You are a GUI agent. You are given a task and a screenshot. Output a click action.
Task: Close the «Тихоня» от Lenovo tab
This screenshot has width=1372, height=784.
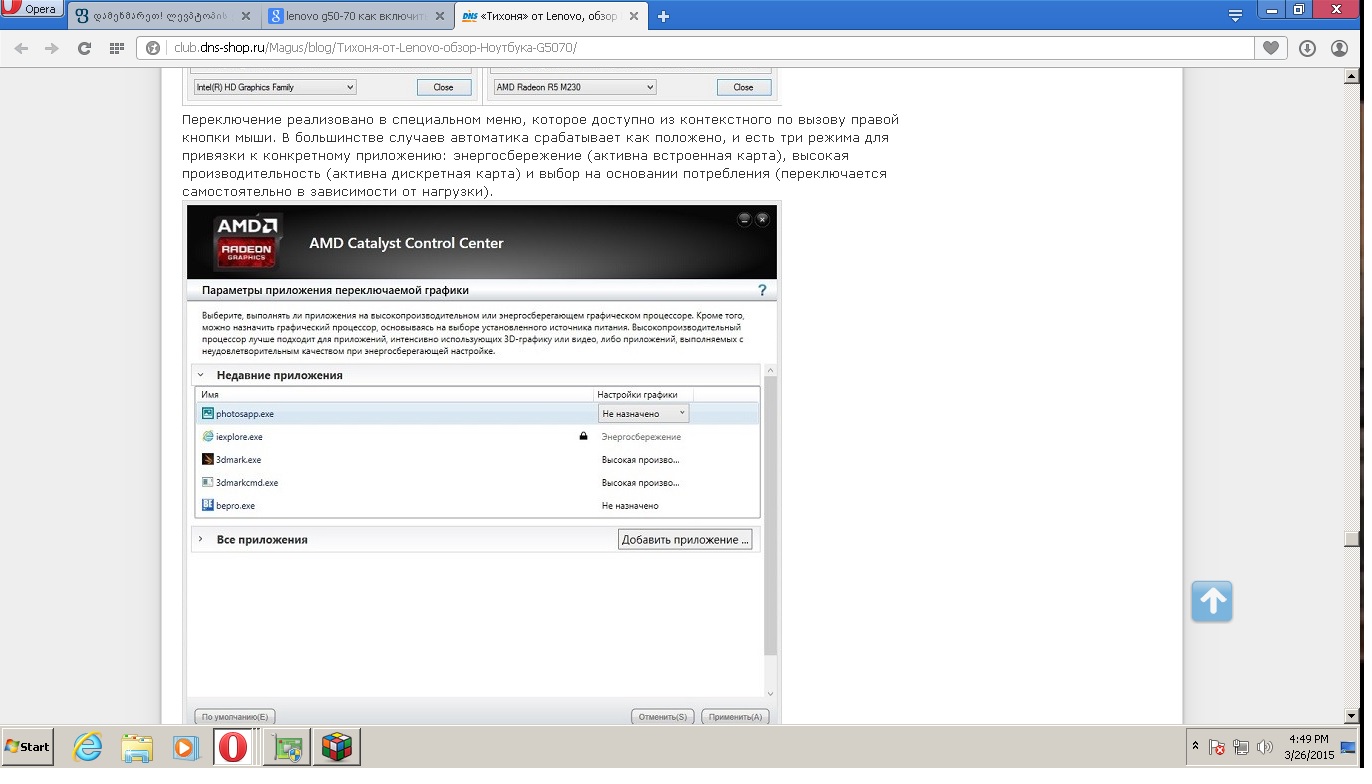tap(634, 17)
